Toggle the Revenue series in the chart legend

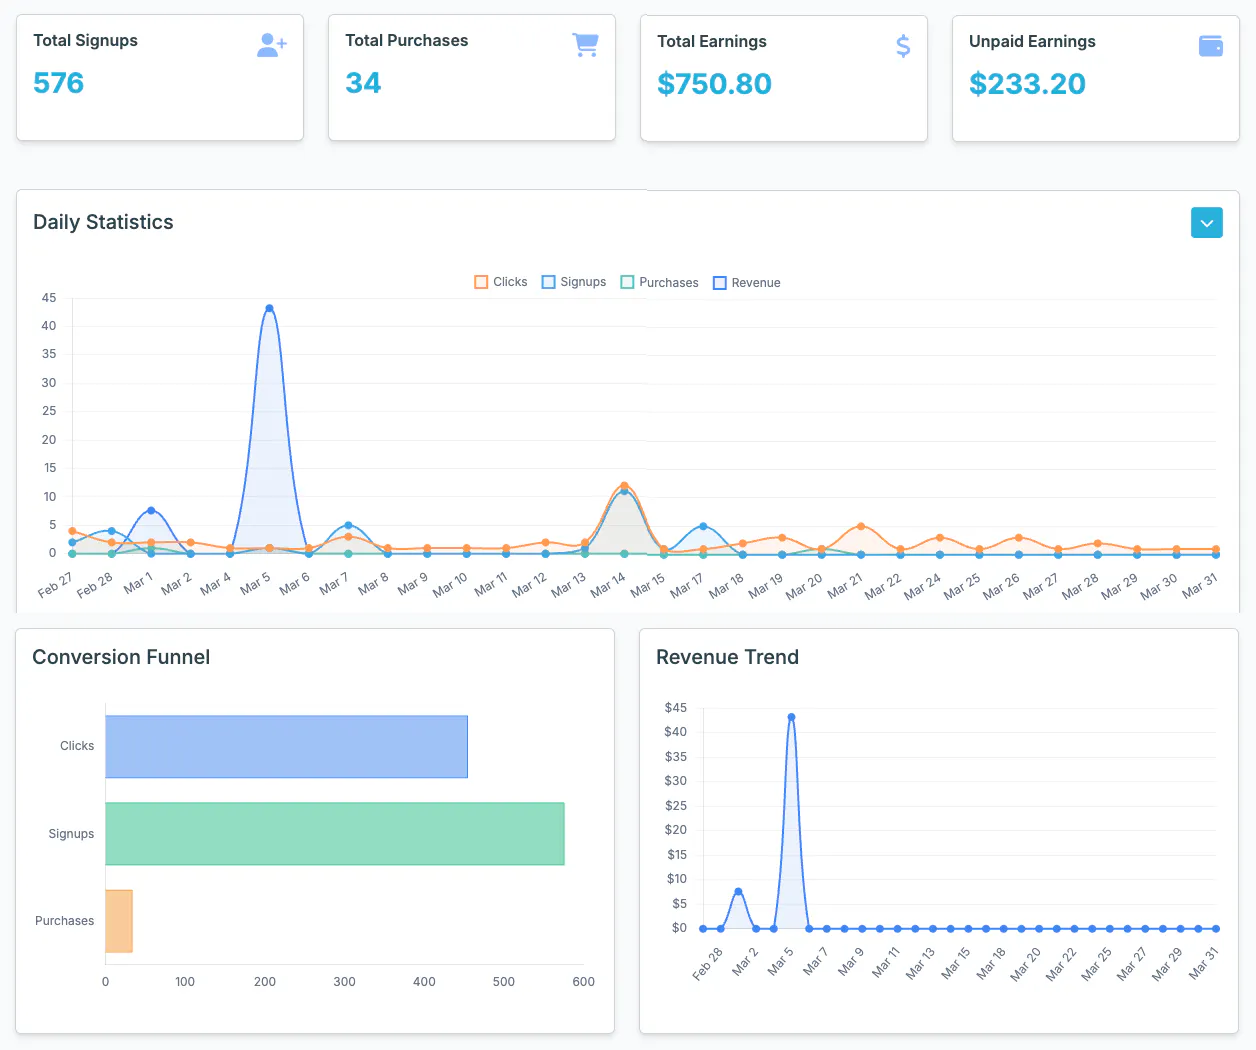pos(747,283)
